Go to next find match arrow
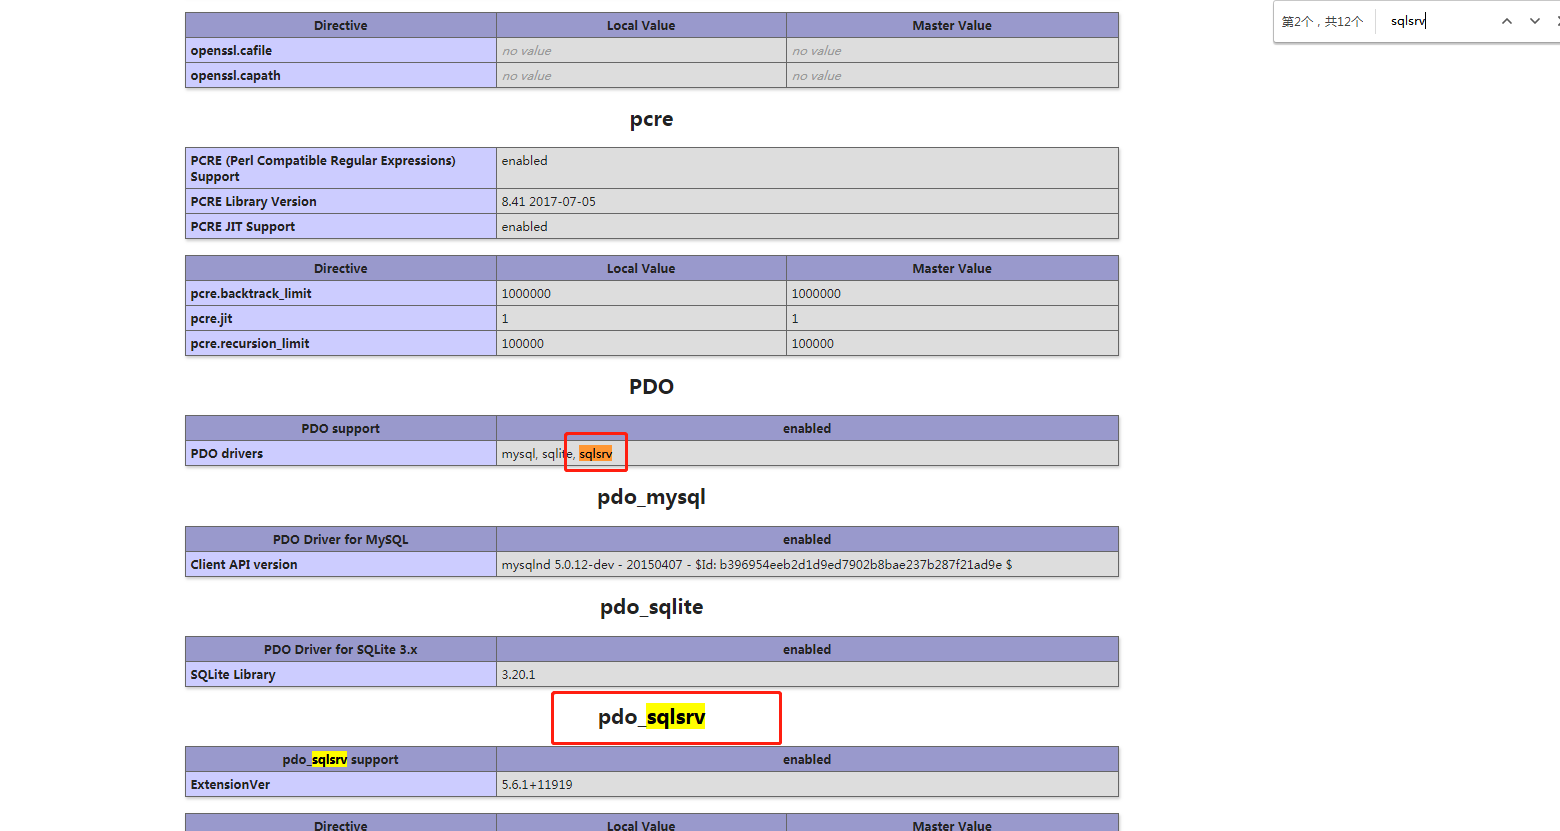This screenshot has width=1560, height=831. 1535,21
